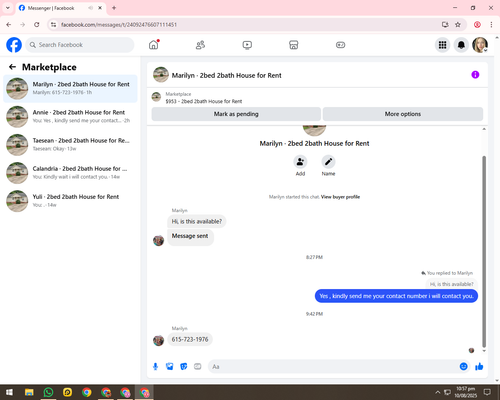The image size is (500, 400).
Task: Click Add people icon in chat
Action: [300, 162]
